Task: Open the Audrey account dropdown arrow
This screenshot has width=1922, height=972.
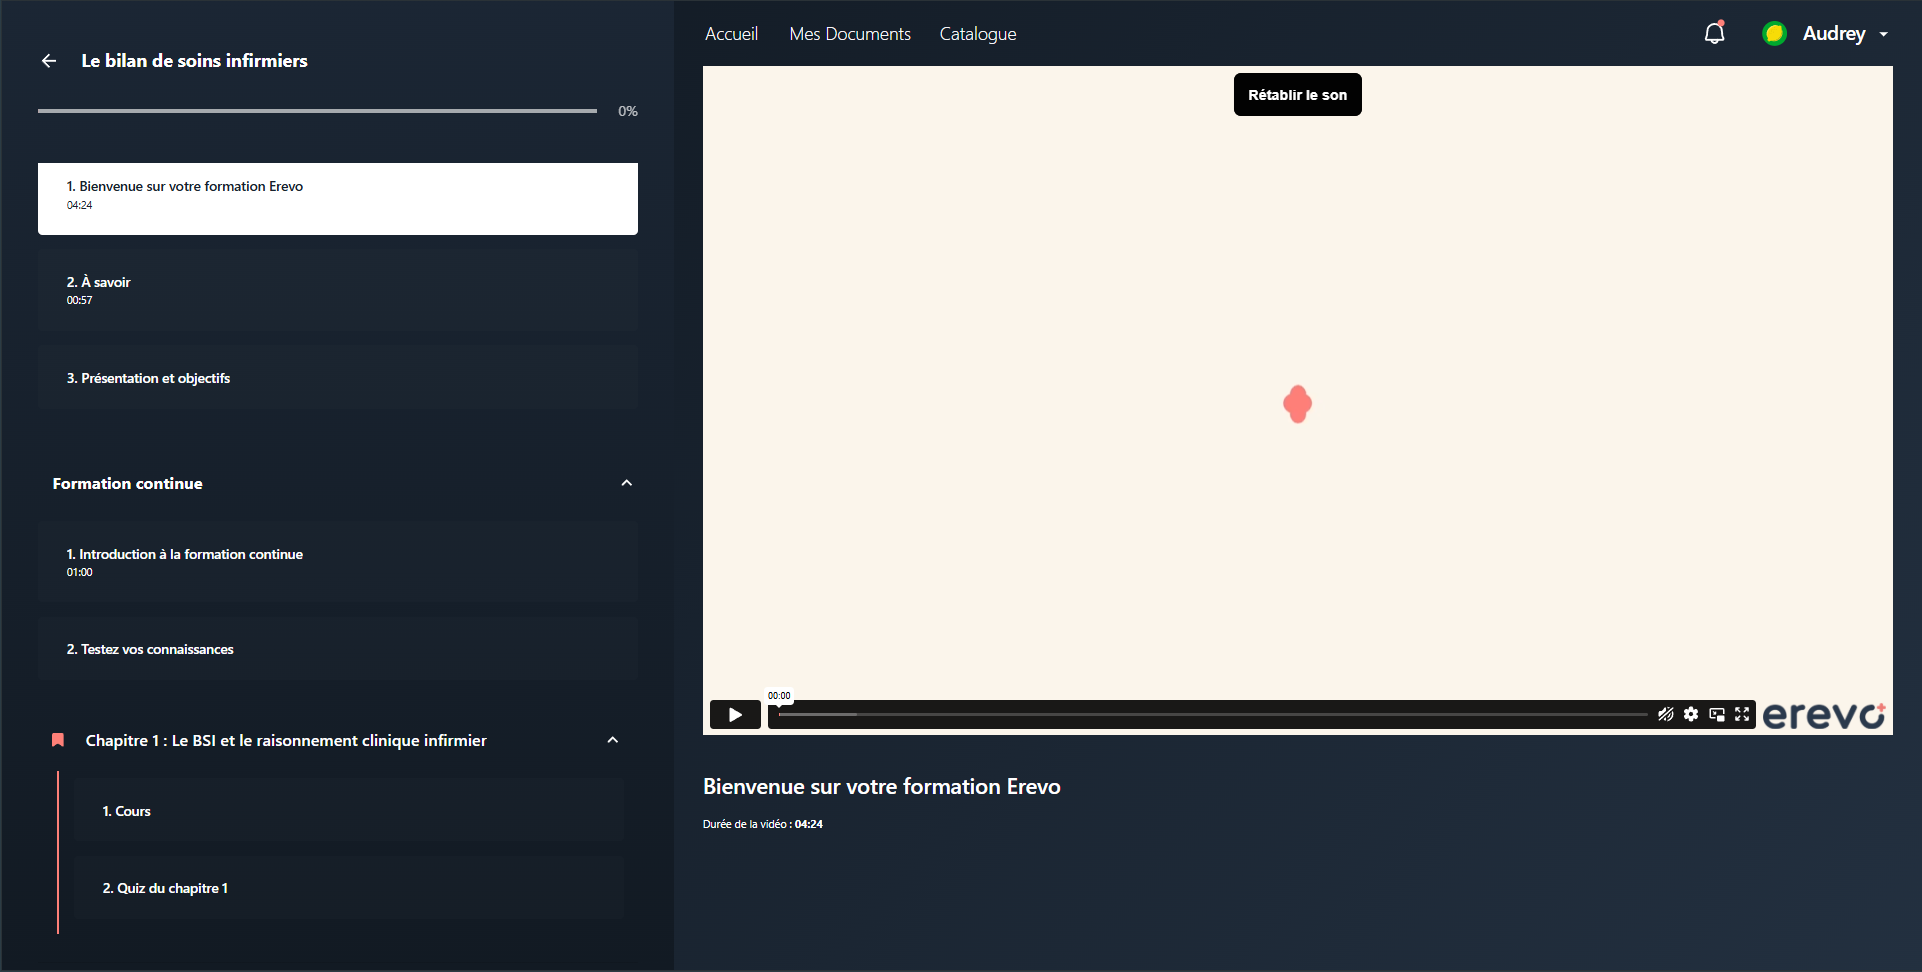Action: coord(1884,34)
